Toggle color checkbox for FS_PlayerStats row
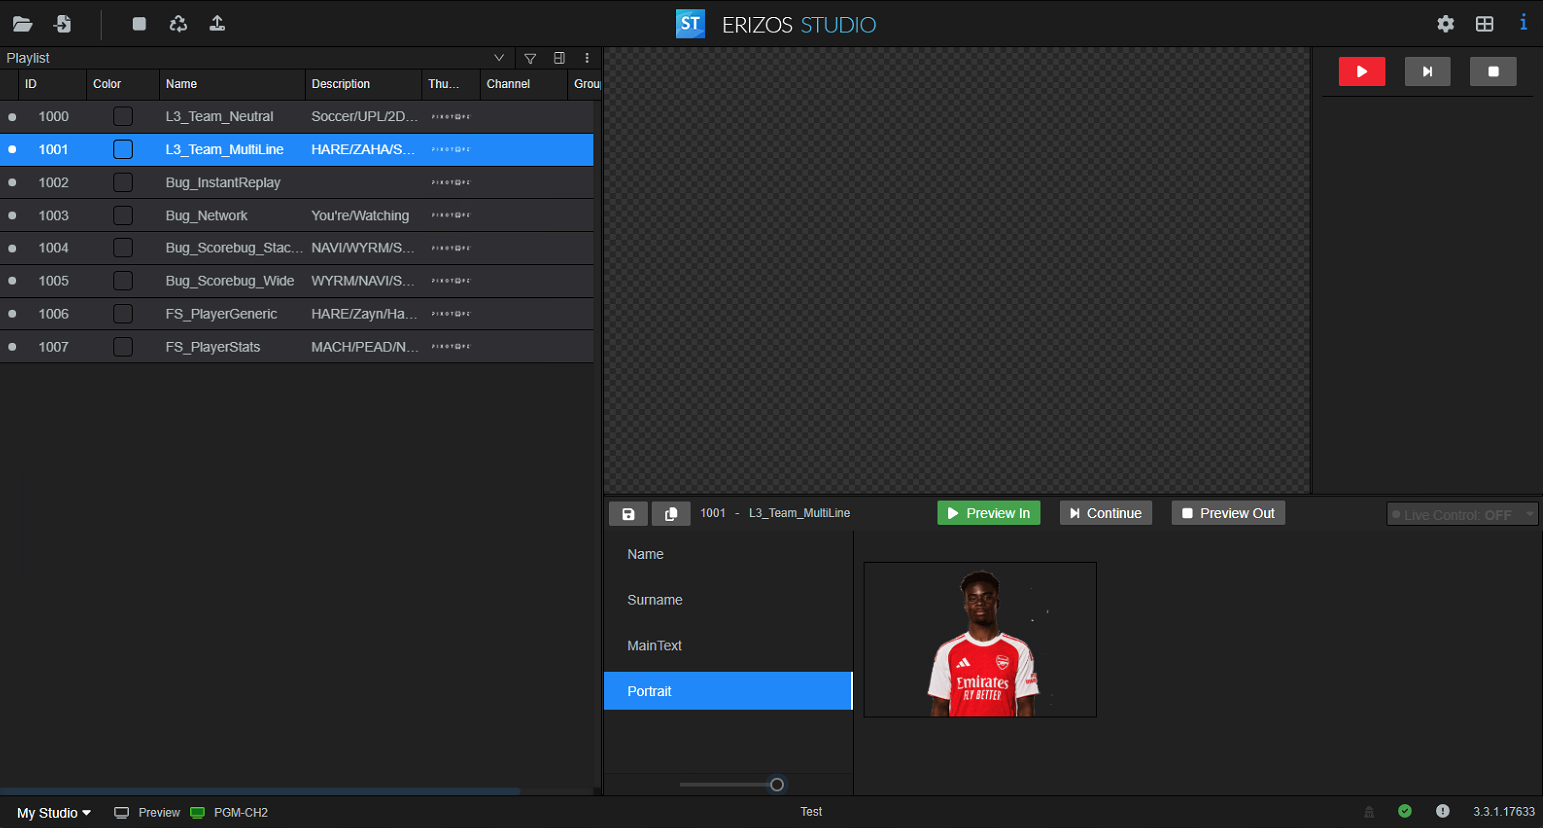This screenshot has height=828, width=1543. pyautogui.click(x=123, y=347)
